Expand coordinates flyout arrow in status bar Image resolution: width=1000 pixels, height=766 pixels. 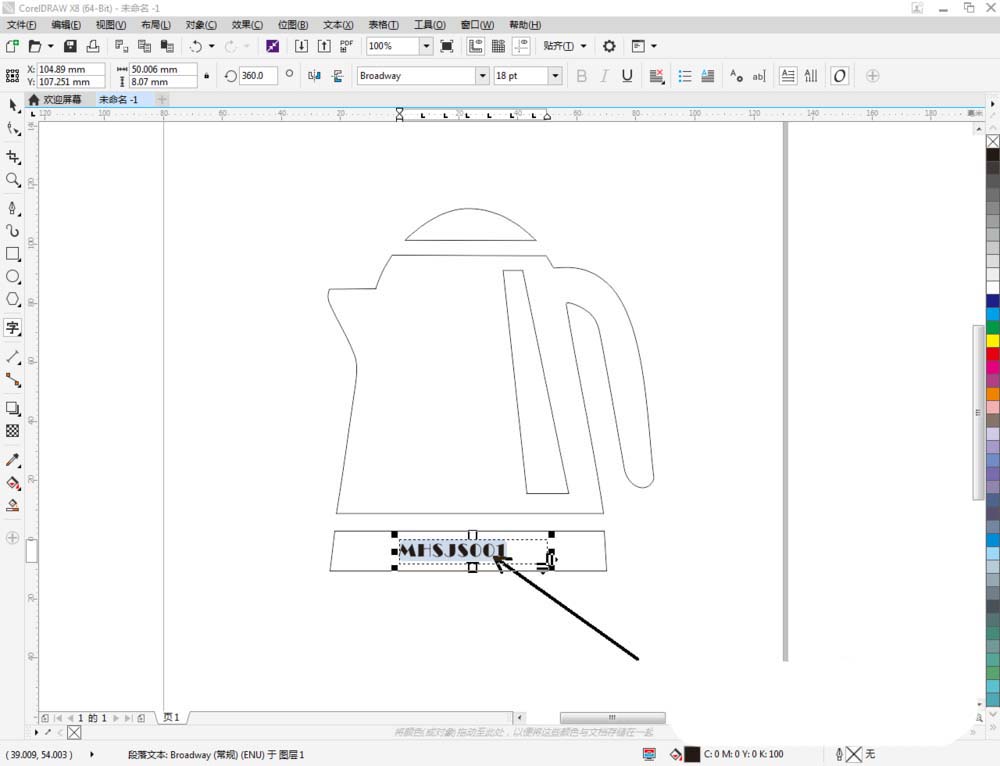[x=92, y=755]
